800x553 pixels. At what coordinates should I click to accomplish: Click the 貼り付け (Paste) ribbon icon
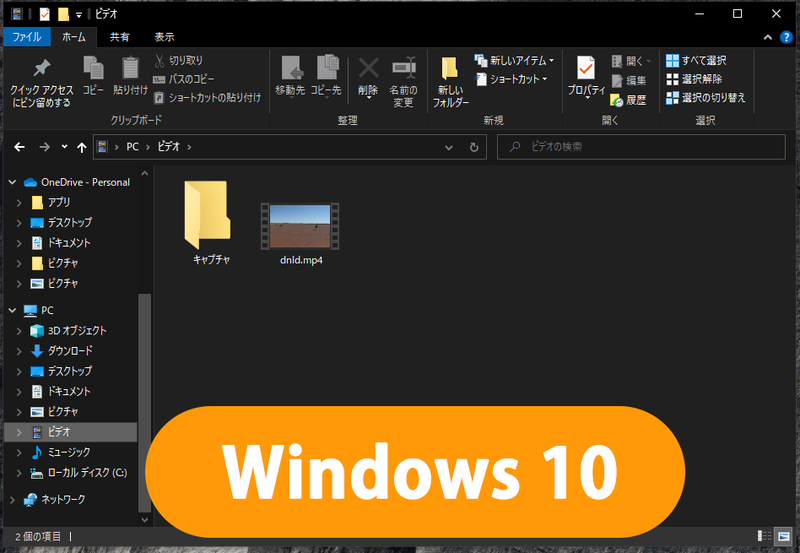point(130,76)
